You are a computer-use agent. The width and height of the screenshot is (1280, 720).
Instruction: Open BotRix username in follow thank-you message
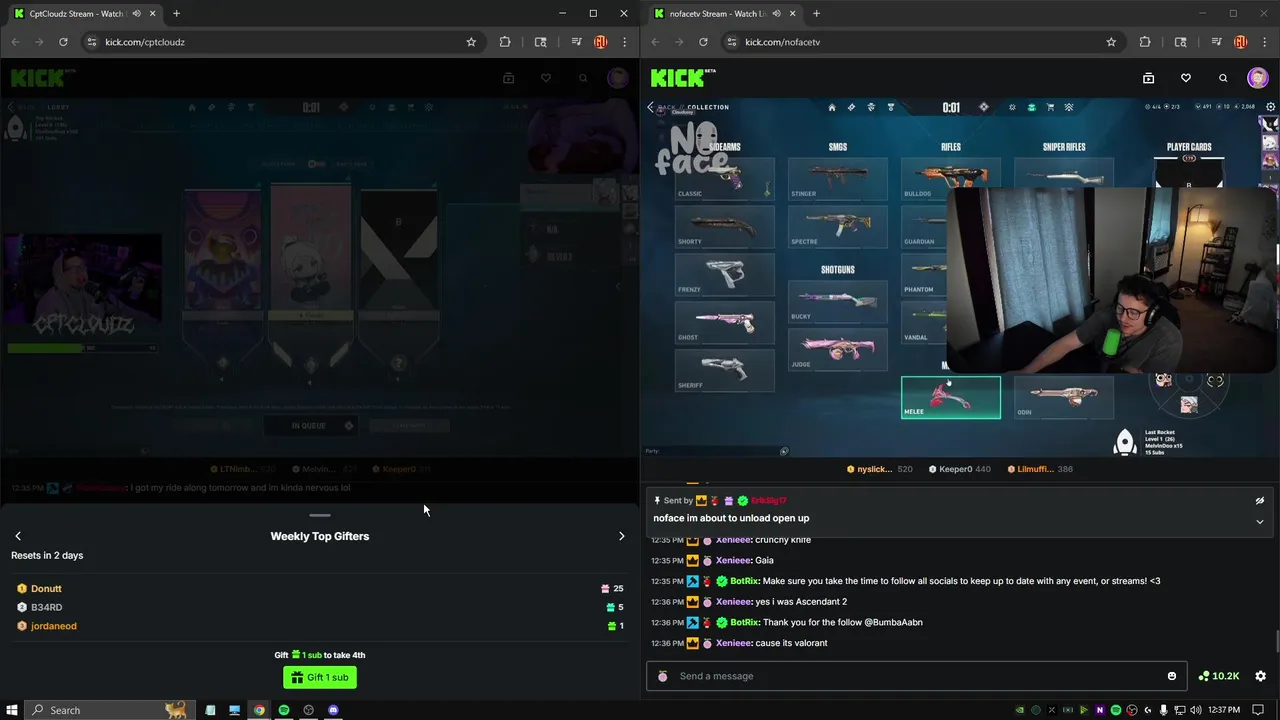744,622
